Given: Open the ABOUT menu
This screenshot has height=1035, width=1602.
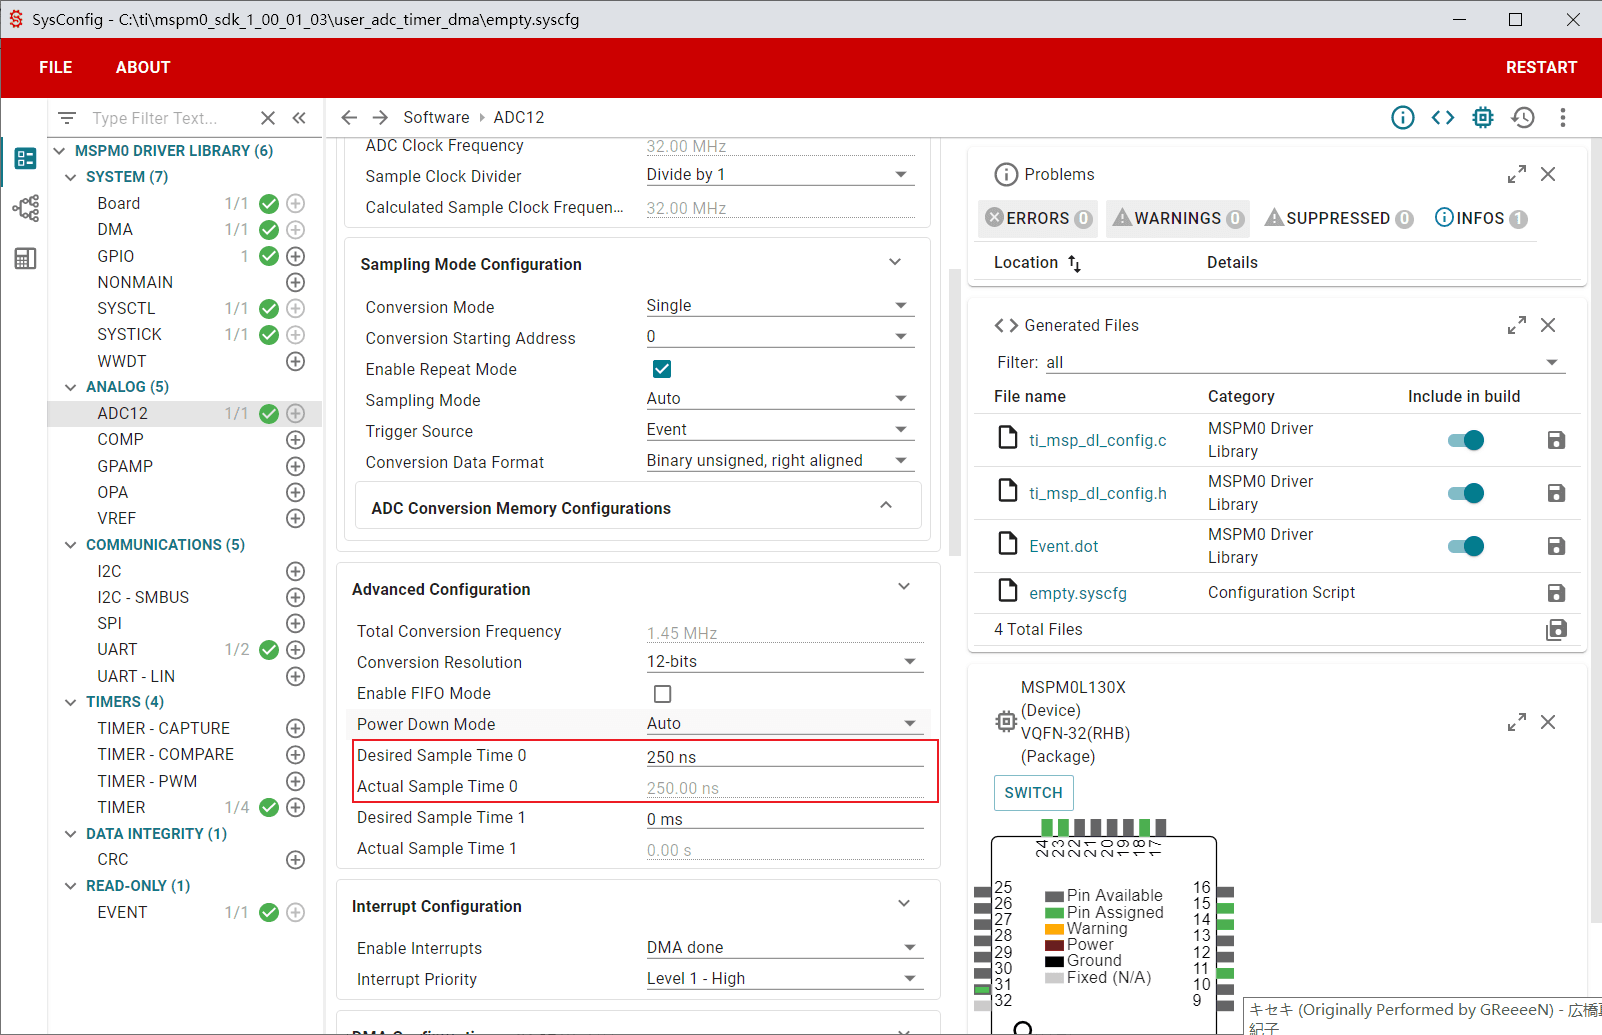Looking at the screenshot, I should [143, 68].
